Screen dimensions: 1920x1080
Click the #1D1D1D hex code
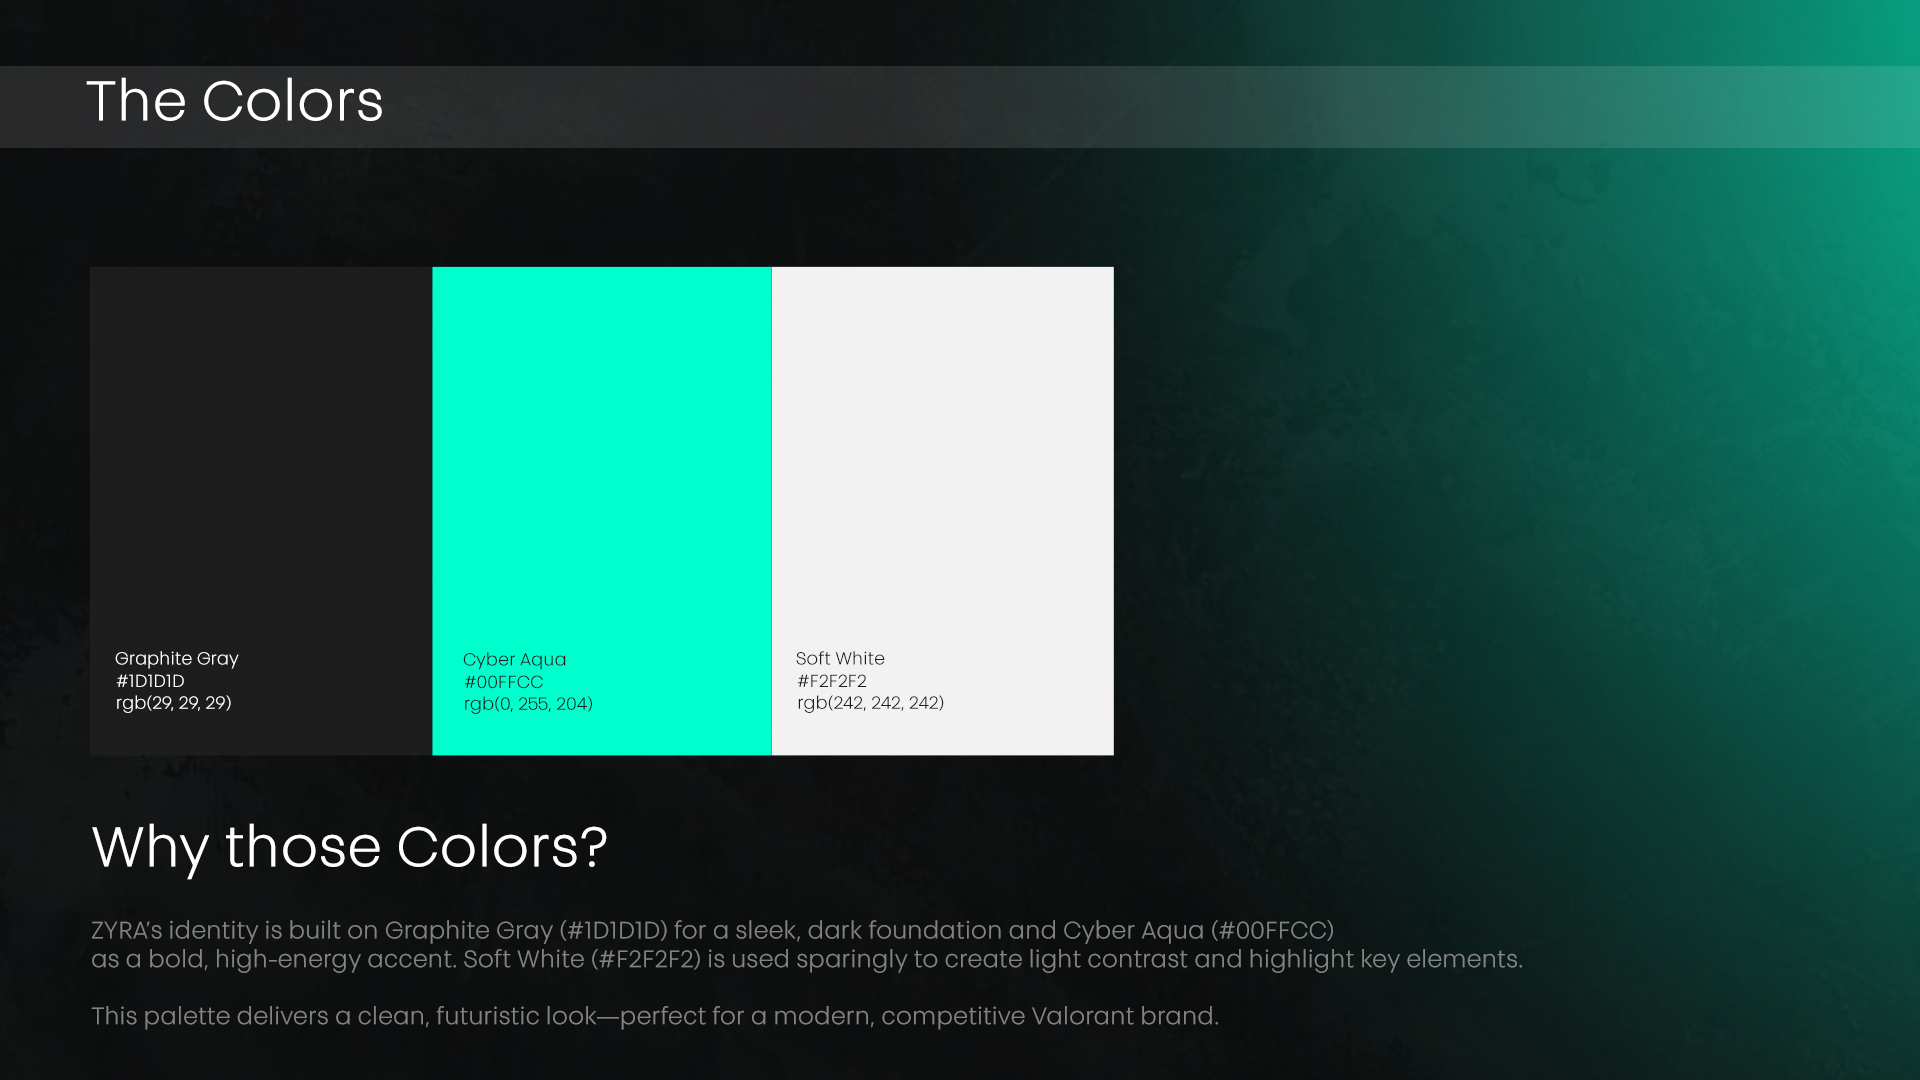coord(150,681)
